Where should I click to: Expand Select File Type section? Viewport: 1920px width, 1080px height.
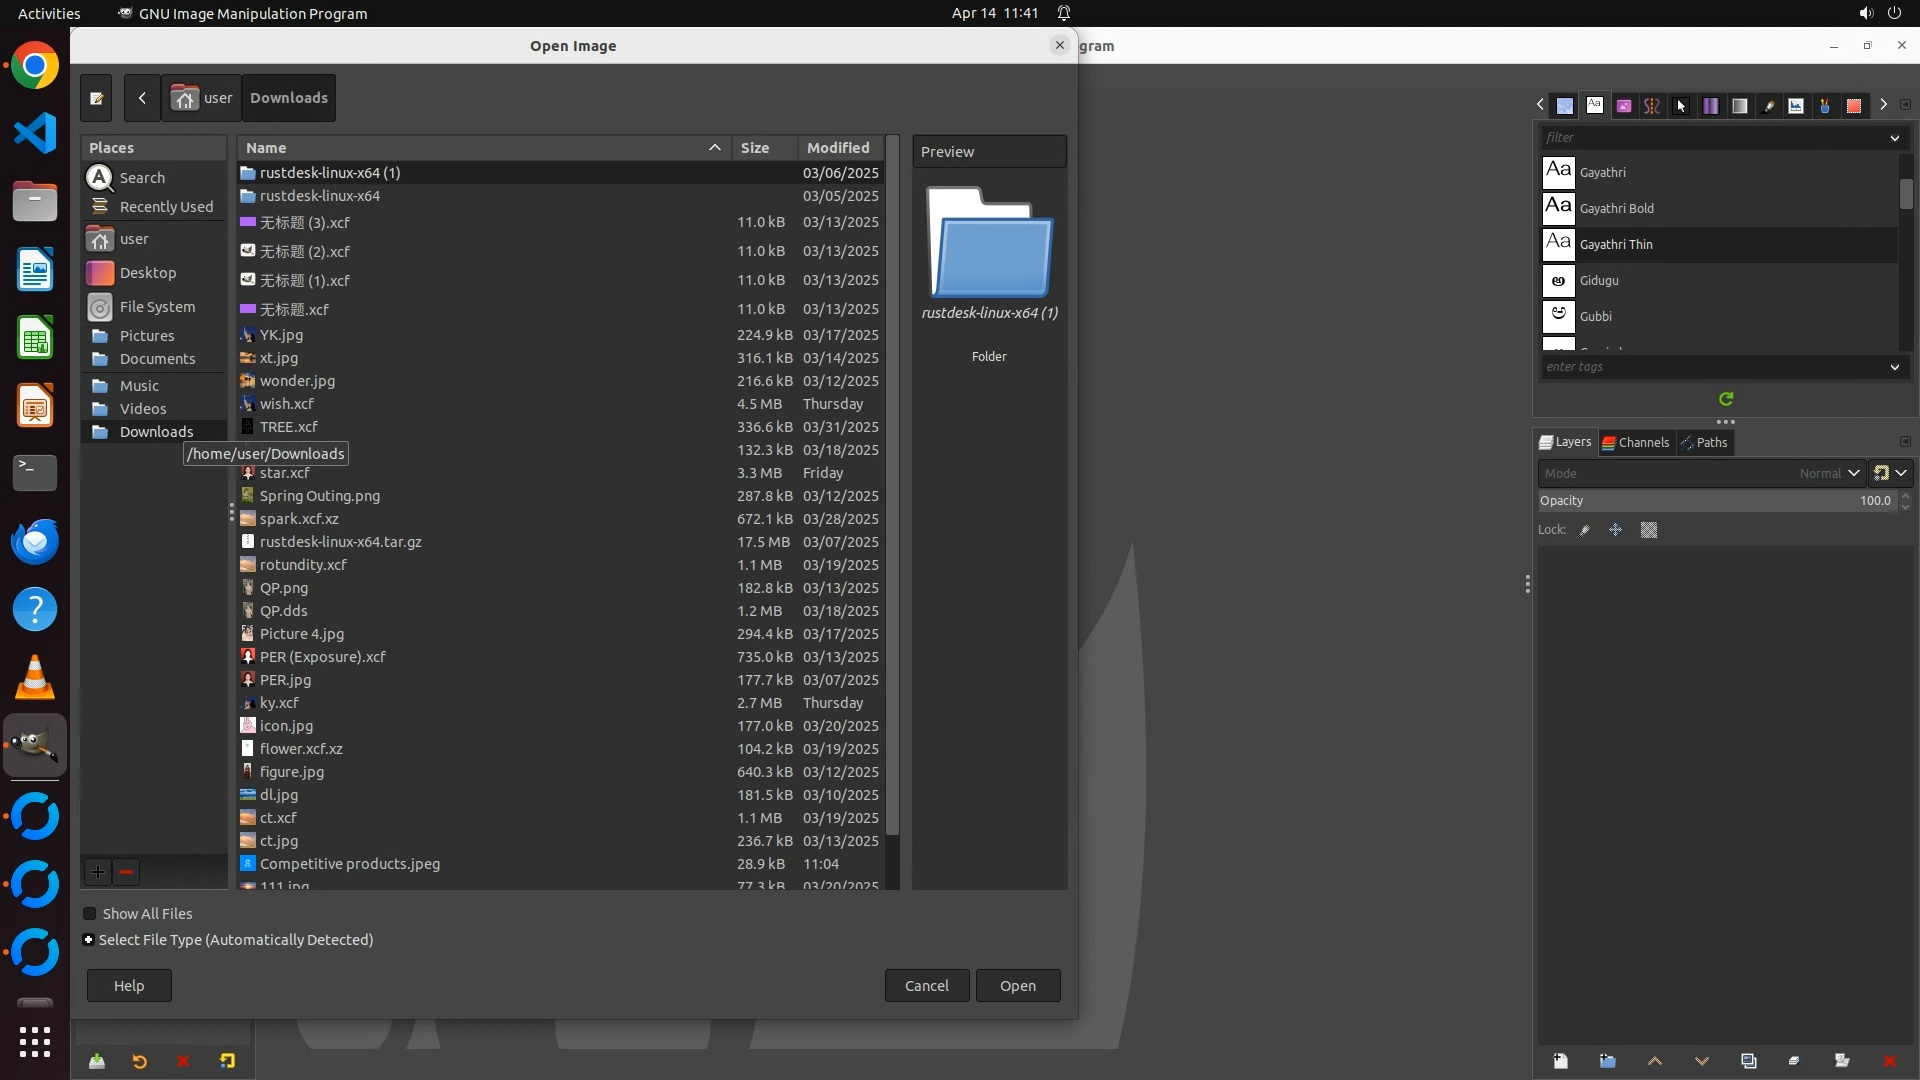click(89, 940)
